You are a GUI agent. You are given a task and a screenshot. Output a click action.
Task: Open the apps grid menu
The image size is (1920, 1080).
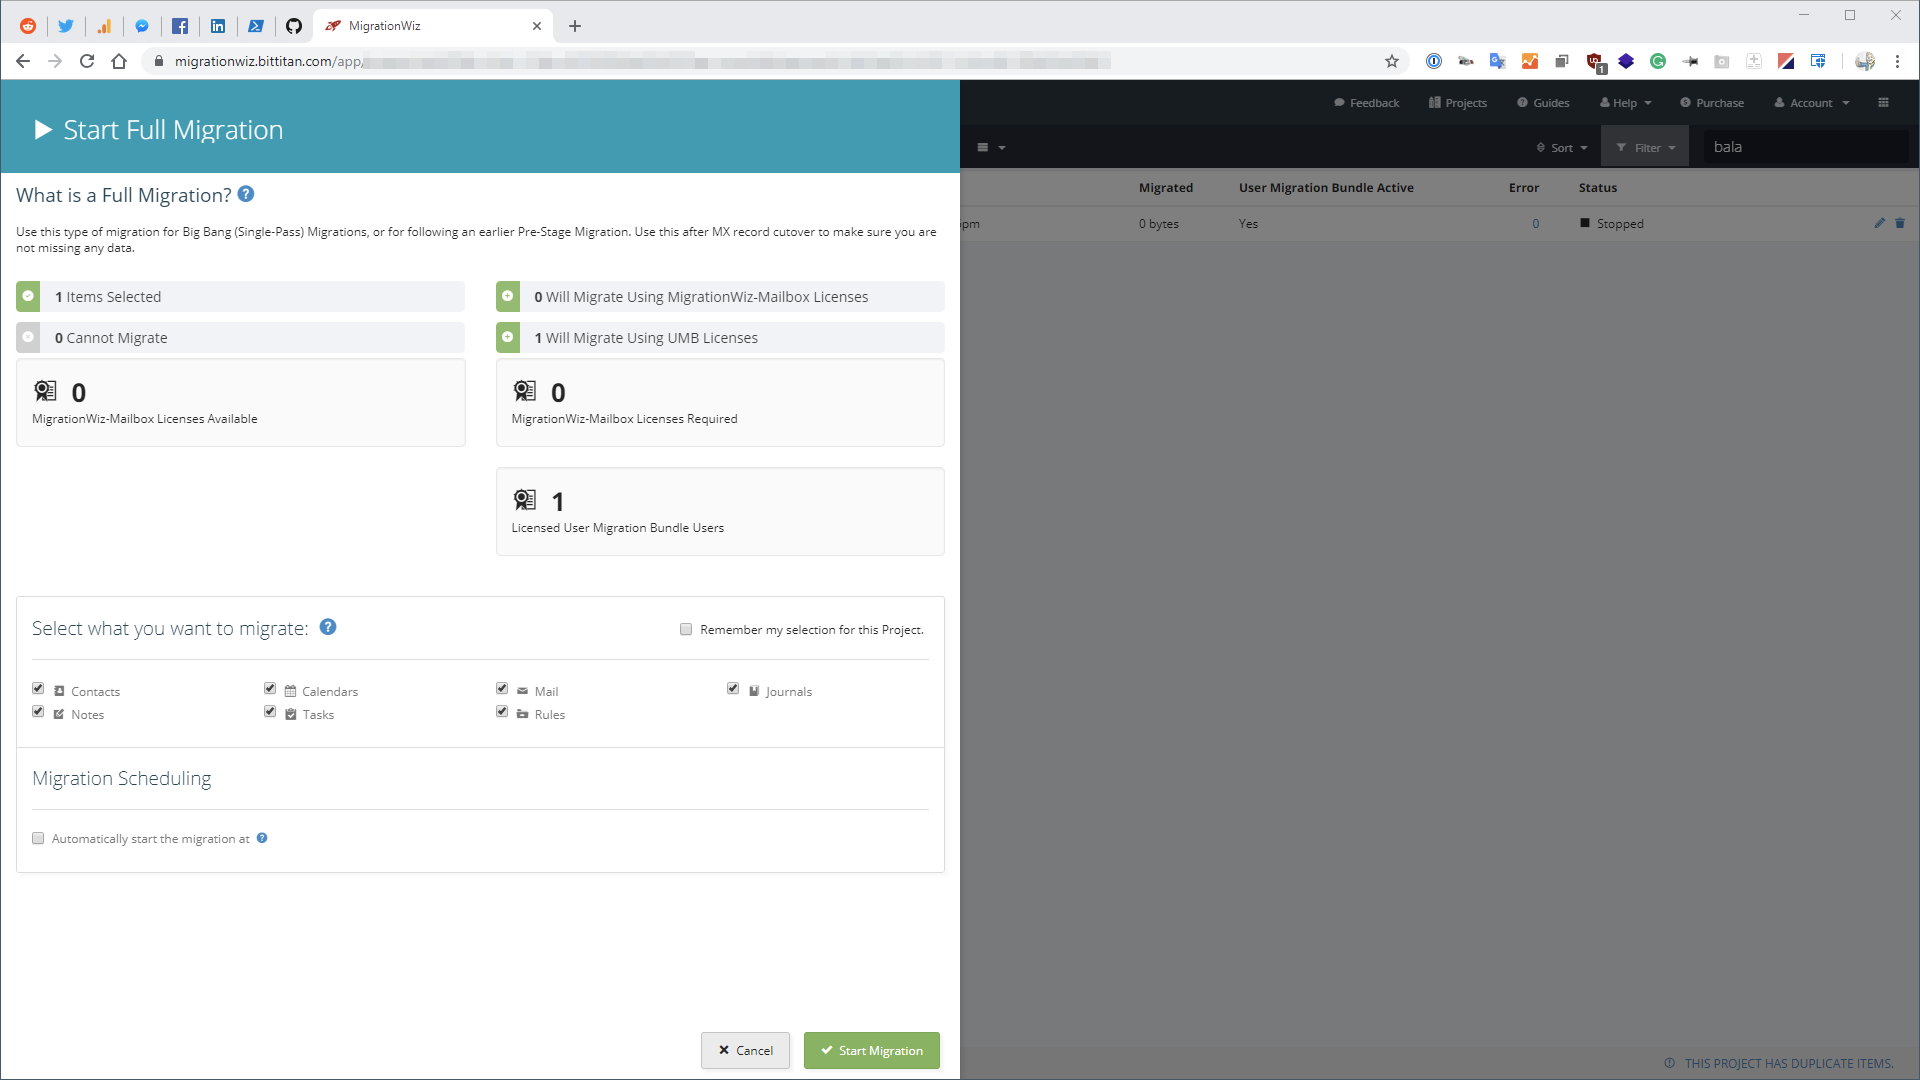pos(1884,102)
